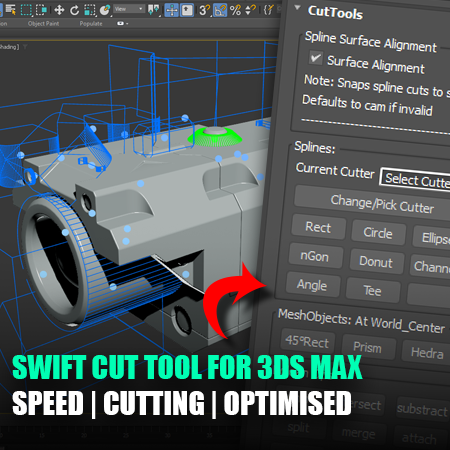Click the 'Spline Surface Alignment' group label
The image size is (450, 450).
click(370, 42)
